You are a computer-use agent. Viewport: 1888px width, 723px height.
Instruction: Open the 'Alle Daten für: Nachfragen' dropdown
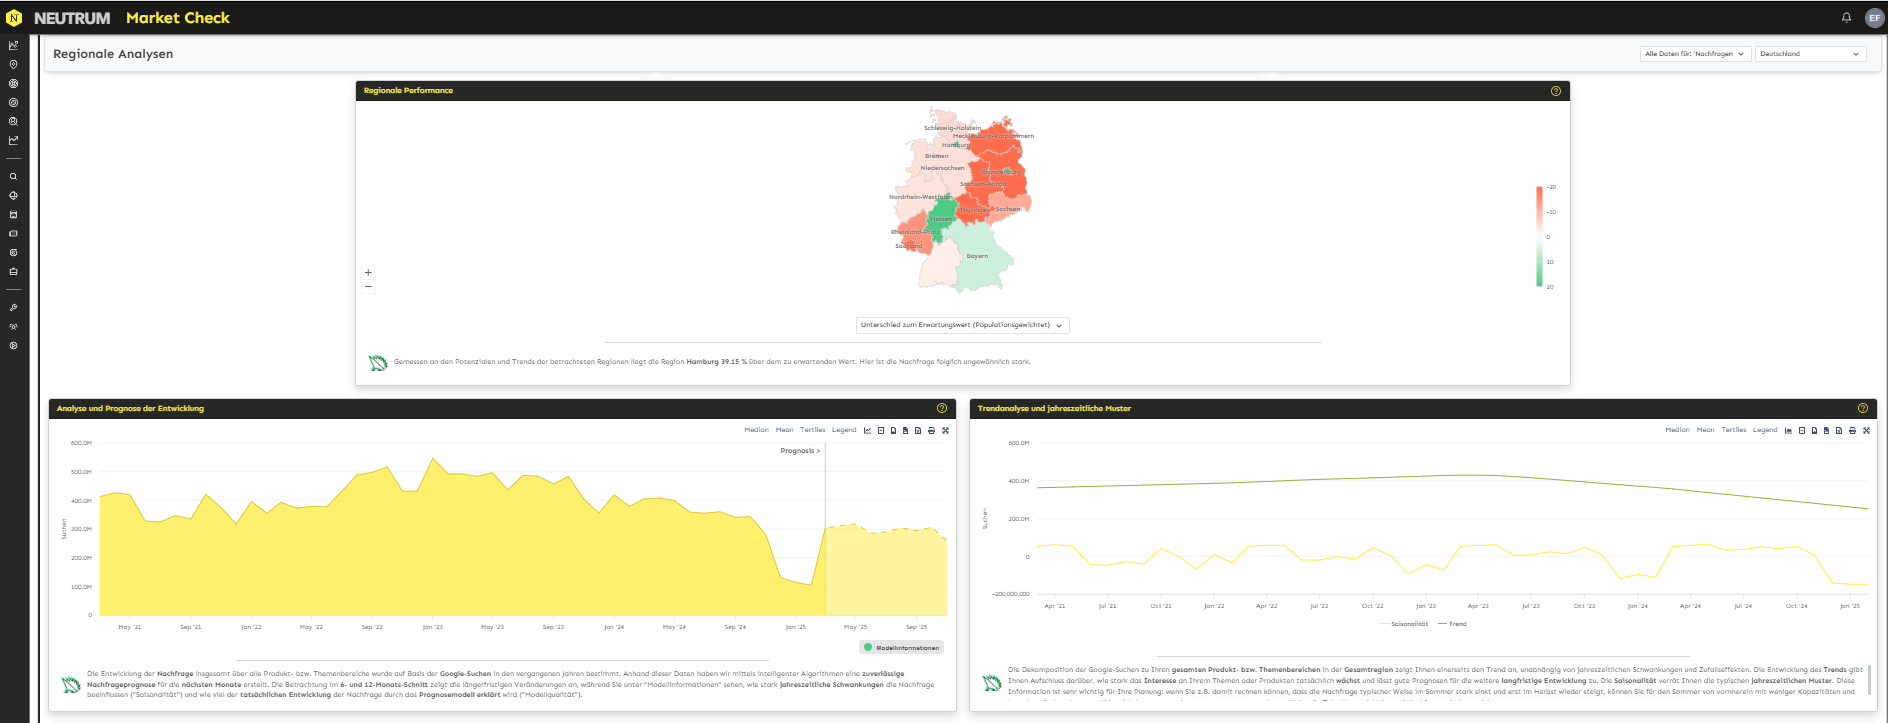coord(1695,54)
